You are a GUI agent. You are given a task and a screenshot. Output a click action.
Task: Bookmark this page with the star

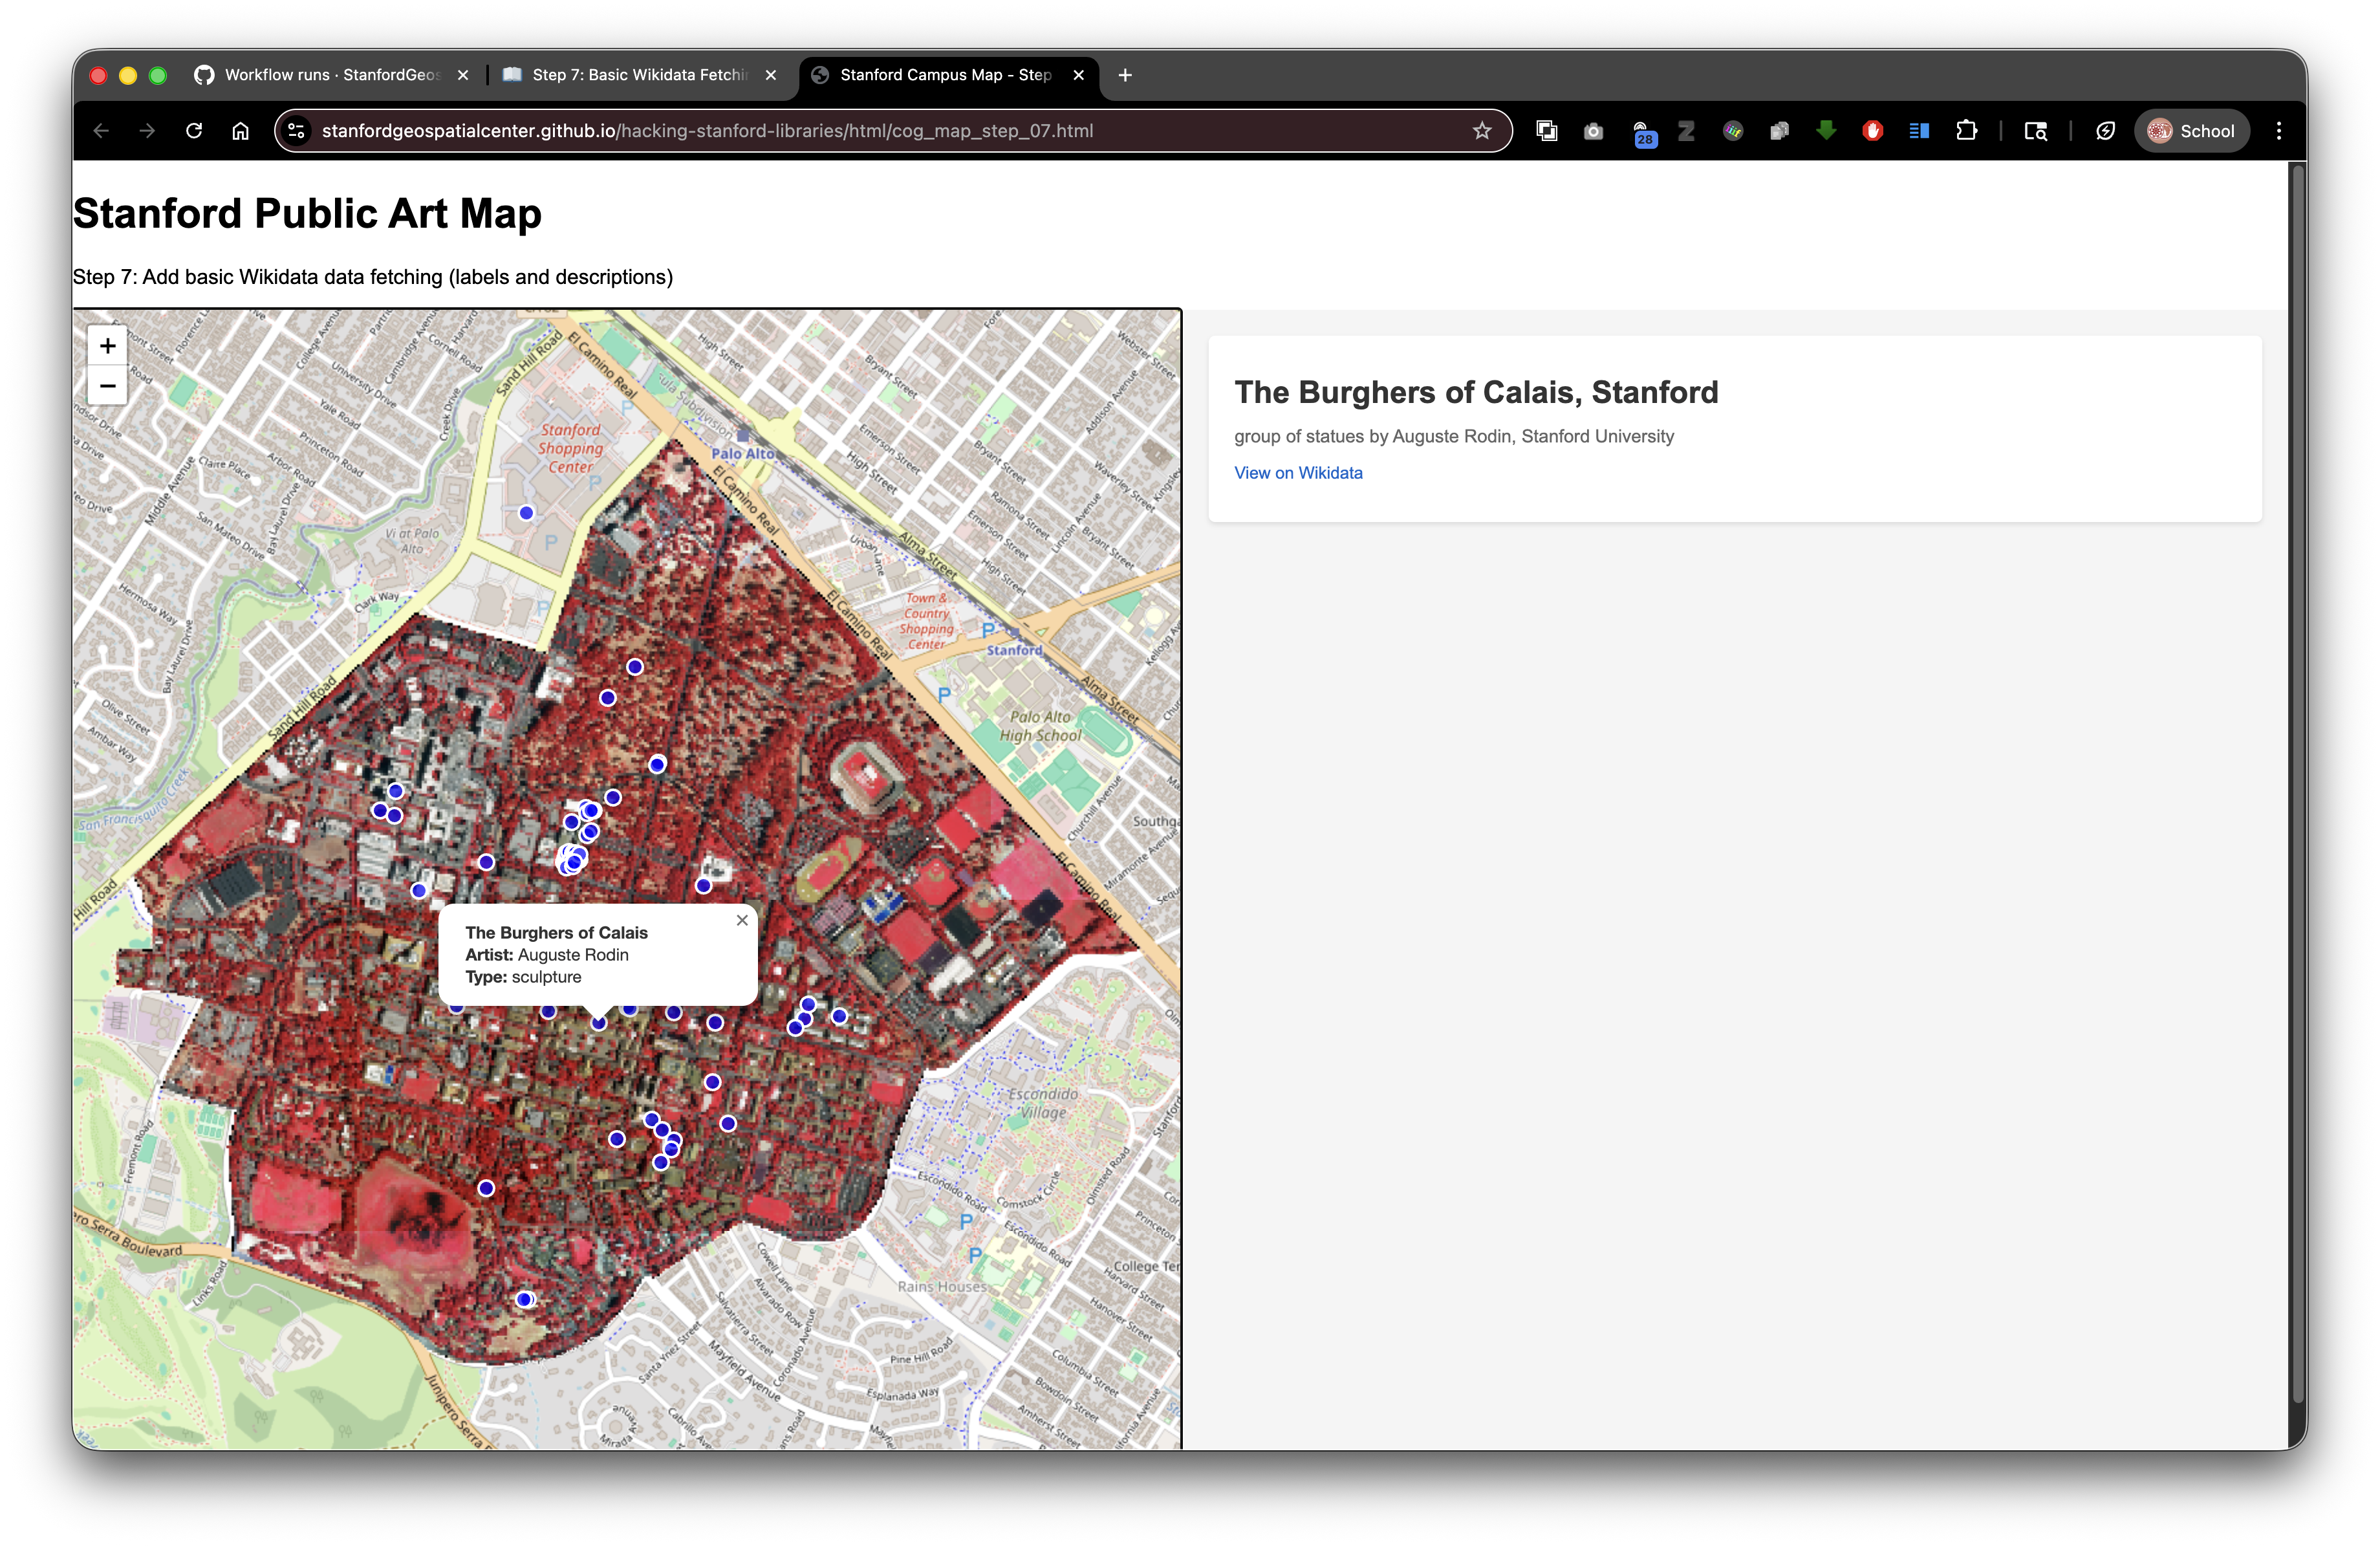[x=1482, y=130]
